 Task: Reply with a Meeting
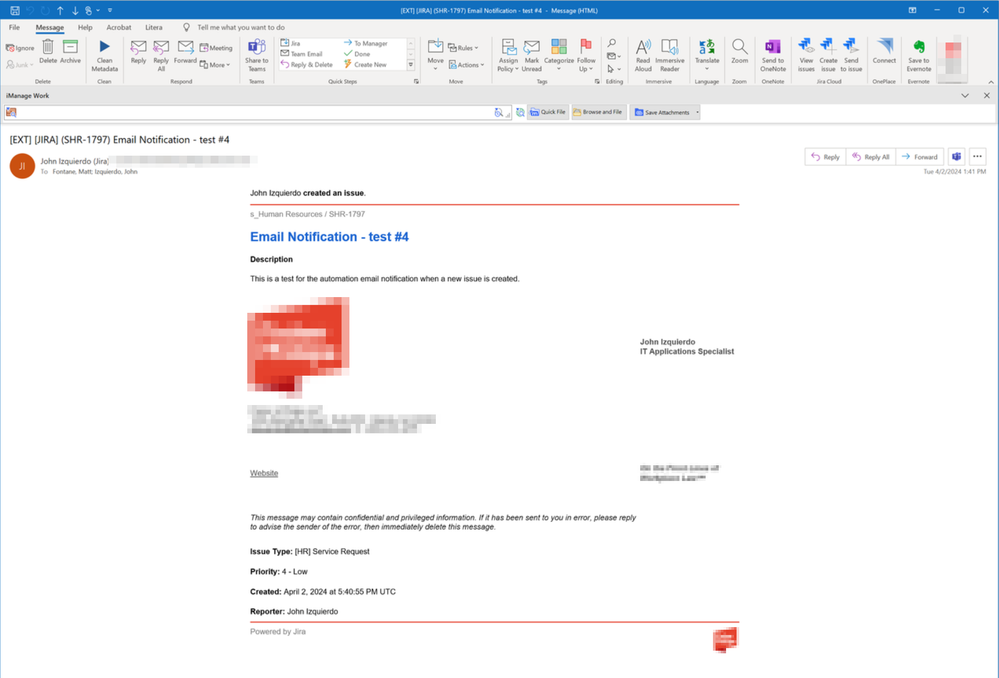tap(216, 48)
